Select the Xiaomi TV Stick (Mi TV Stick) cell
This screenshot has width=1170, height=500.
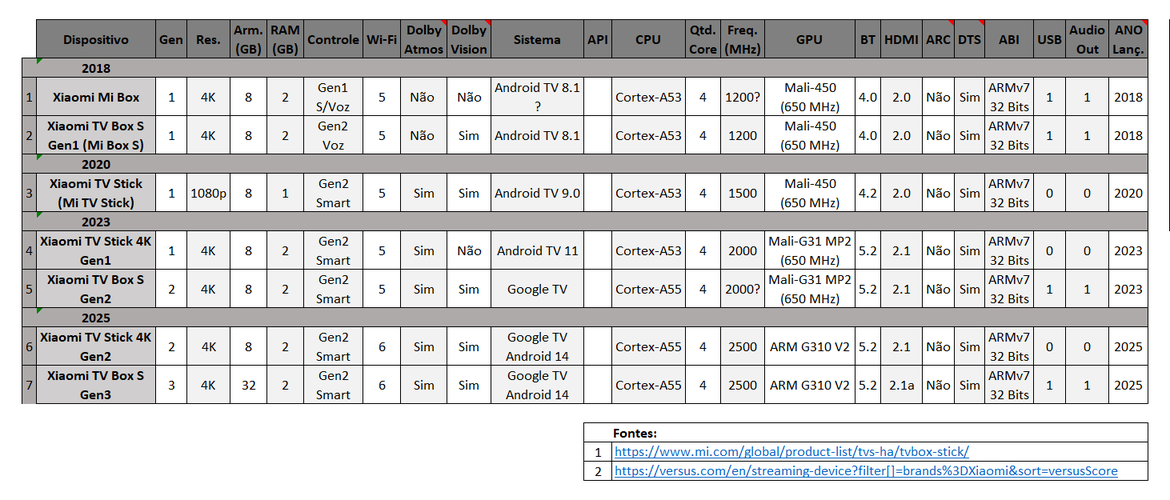(96, 193)
